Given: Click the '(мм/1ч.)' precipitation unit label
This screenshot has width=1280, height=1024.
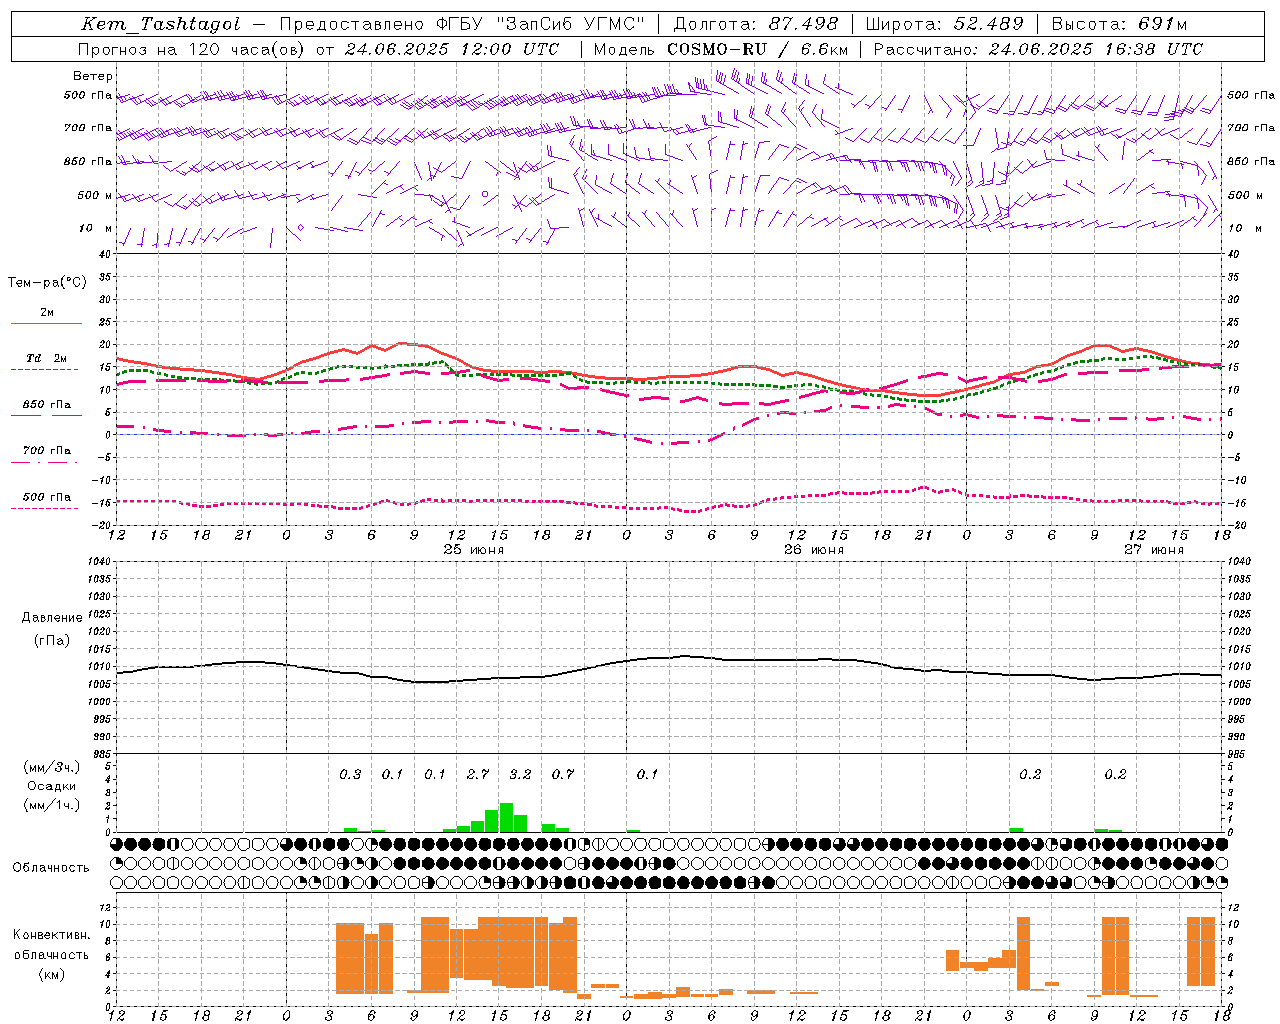Looking at the screenshot, I should (51, 805).
